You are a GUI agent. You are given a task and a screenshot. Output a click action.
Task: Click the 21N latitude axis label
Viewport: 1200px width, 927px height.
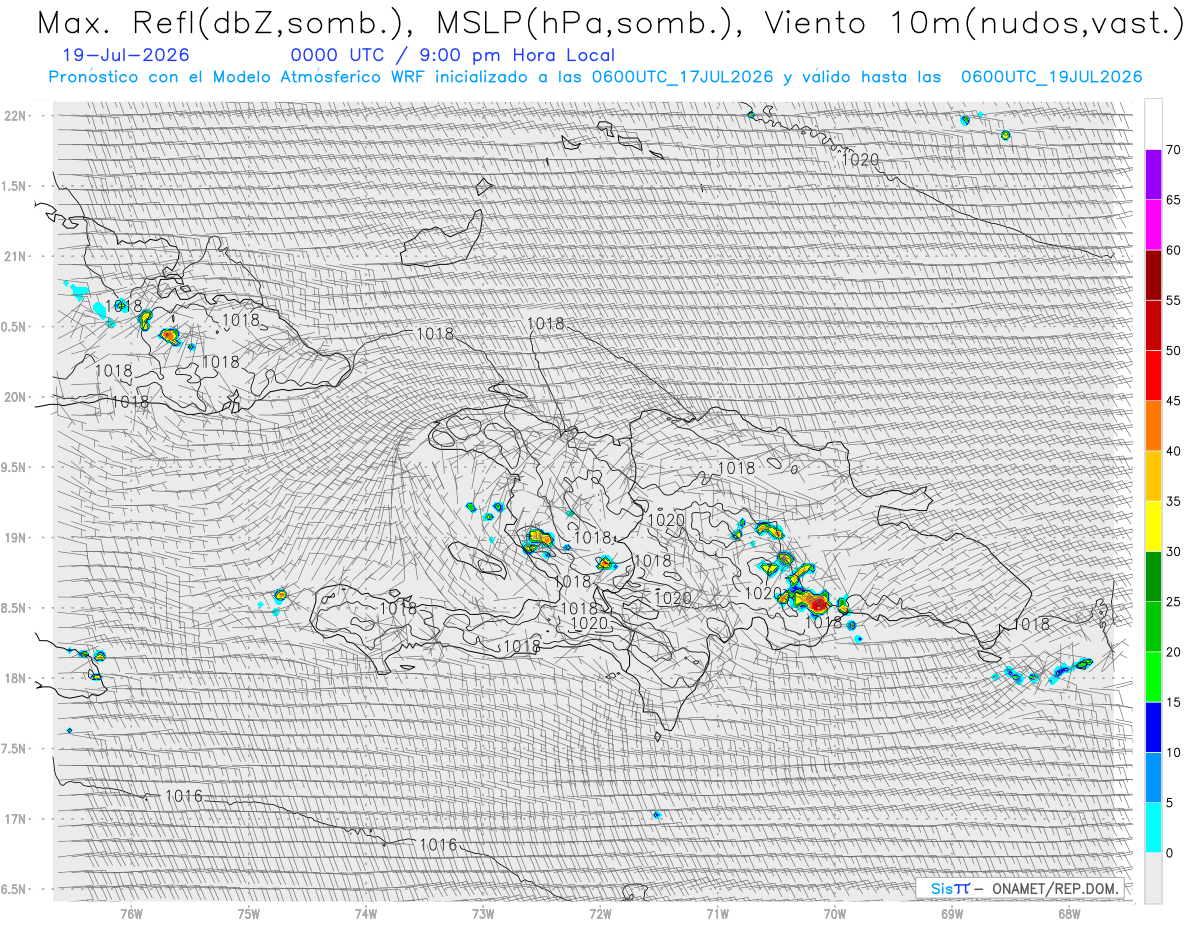pos(16,256)
